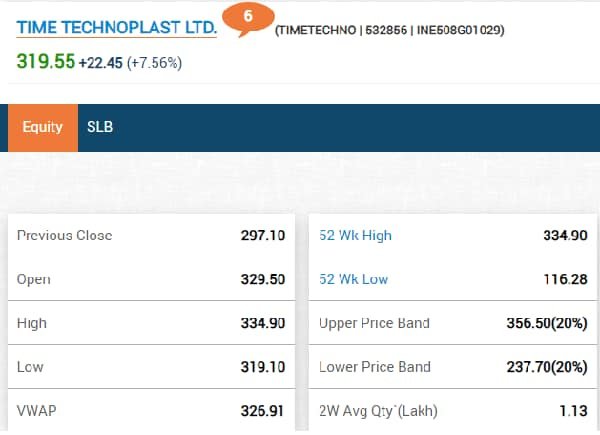Open the 52 Wk High link
This screenshot has height=435, width=600.
[x=355, y=236]
